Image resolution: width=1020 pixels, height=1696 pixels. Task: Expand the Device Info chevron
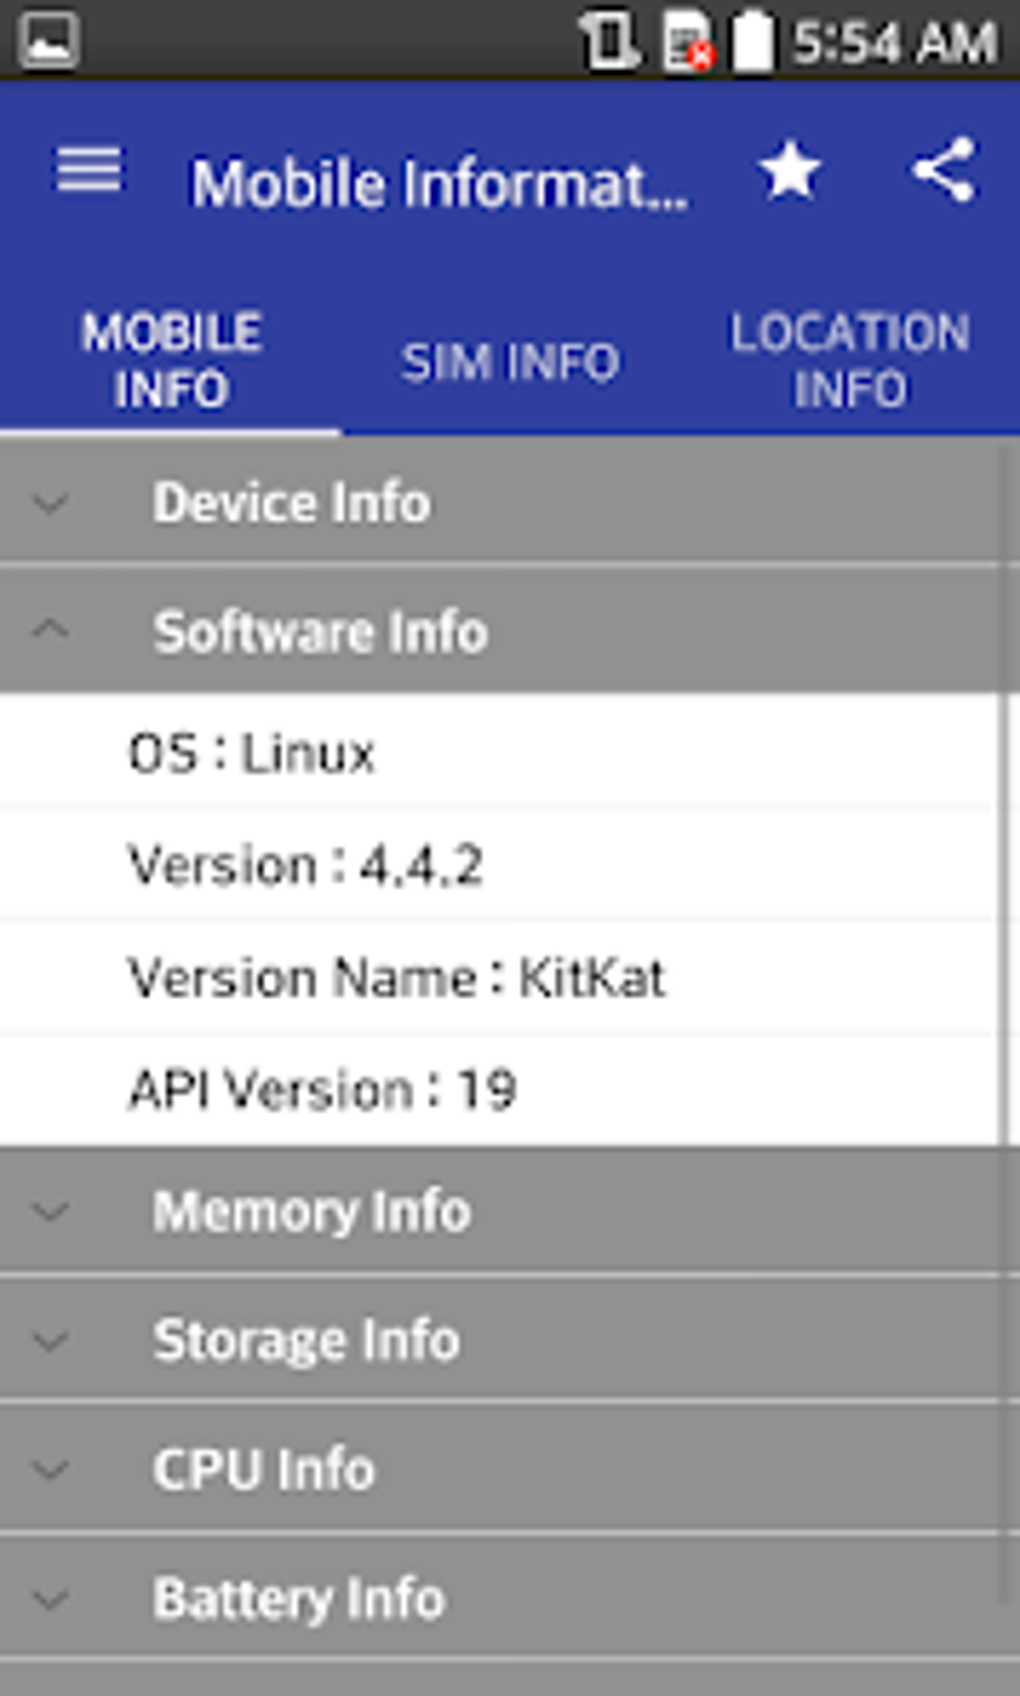50,502
